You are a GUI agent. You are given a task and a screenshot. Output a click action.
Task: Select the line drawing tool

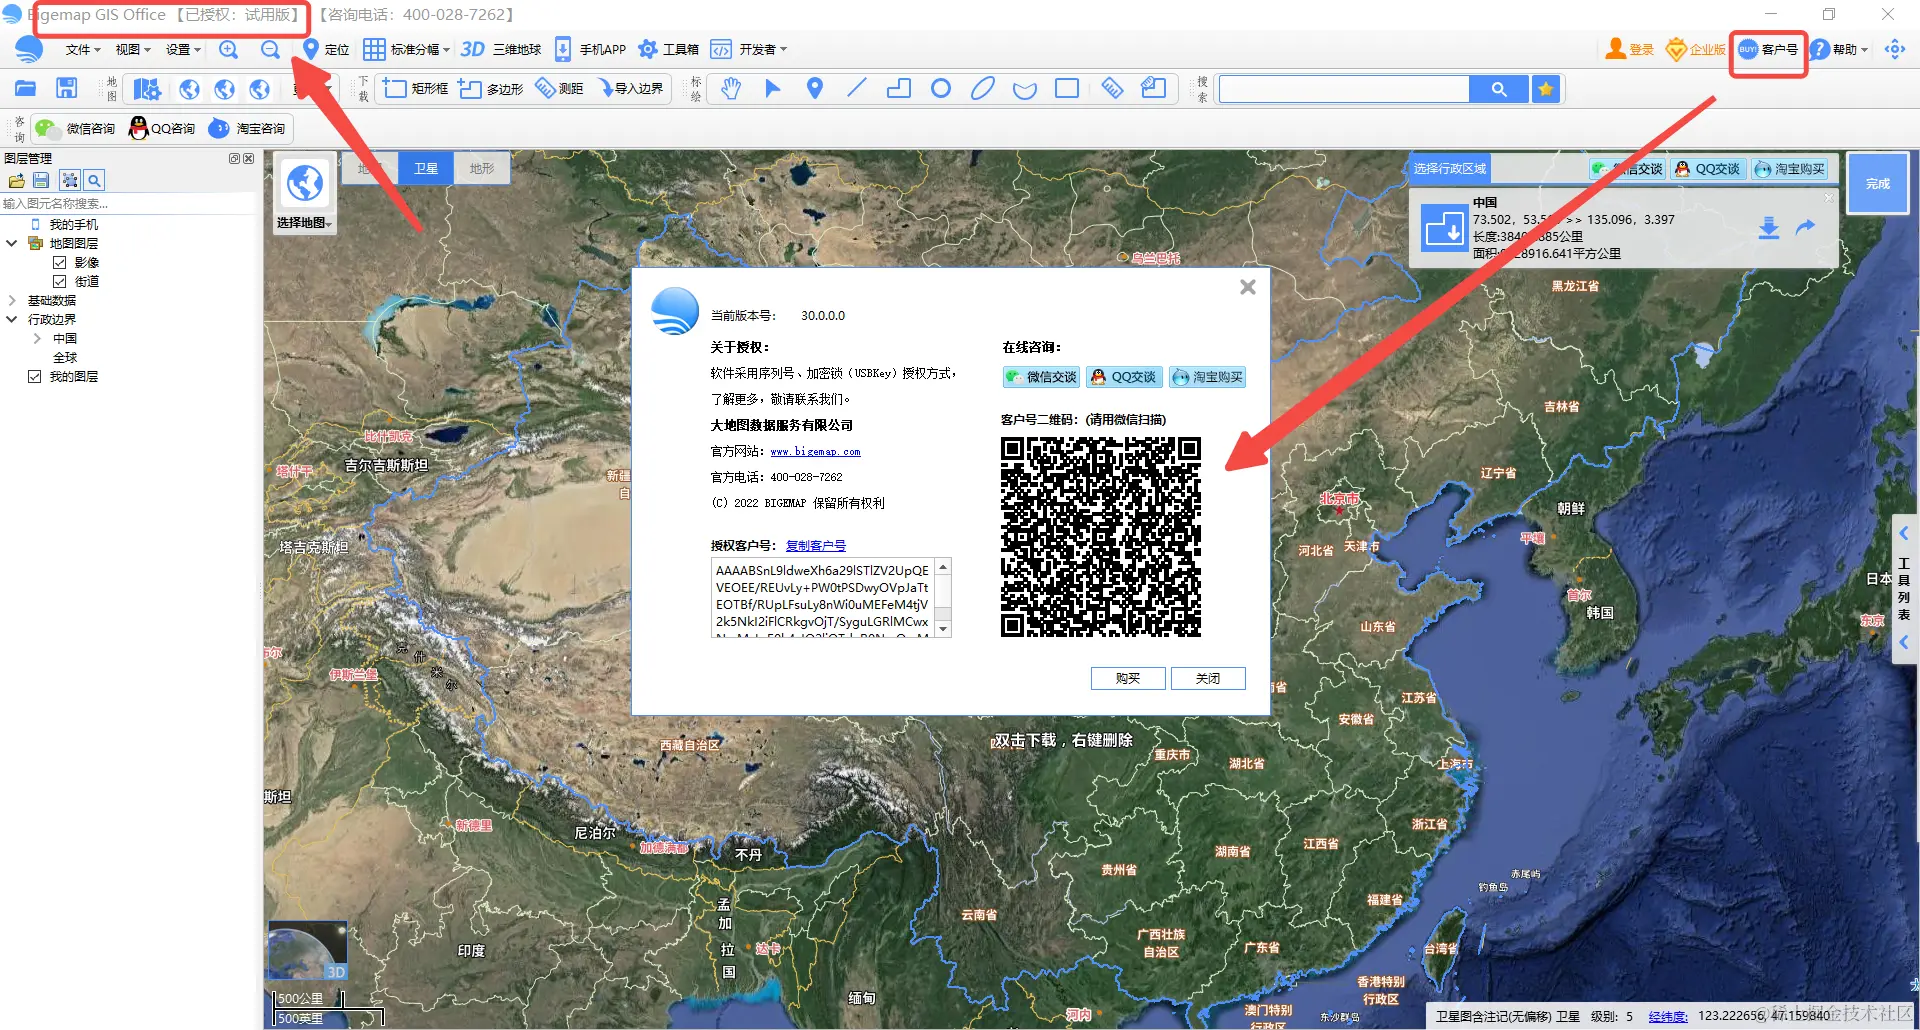click(x=857, y=89)
